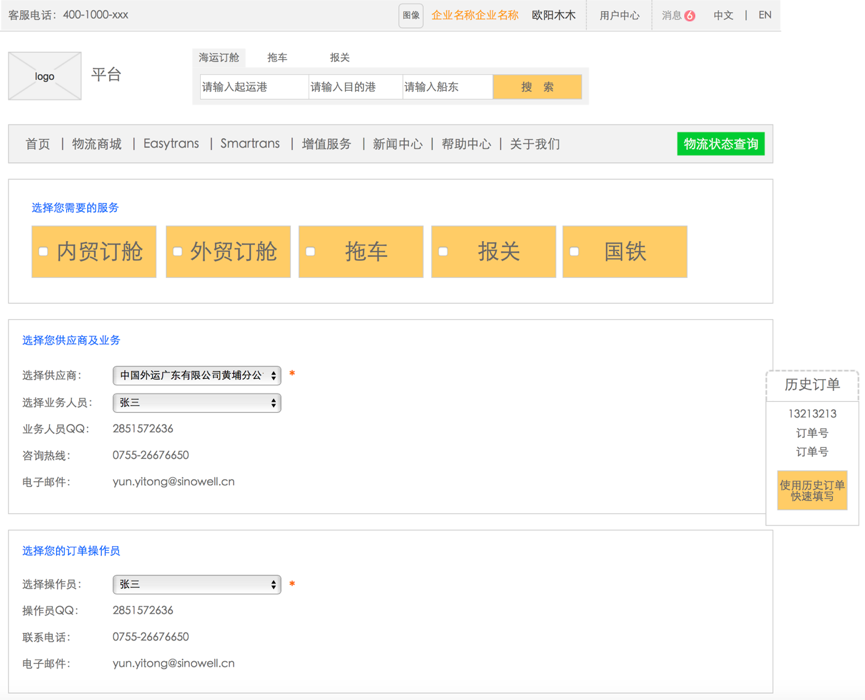Tick the 报关 service checkbox
Viewport: 865px width, 700px height.
(x=443, y=252)
